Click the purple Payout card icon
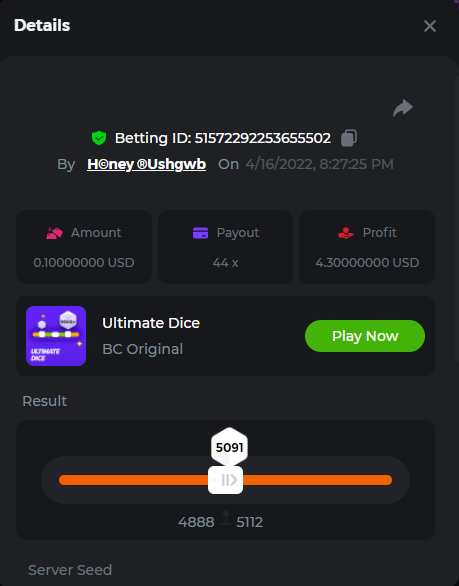459x586 pixels. [200, 233]
